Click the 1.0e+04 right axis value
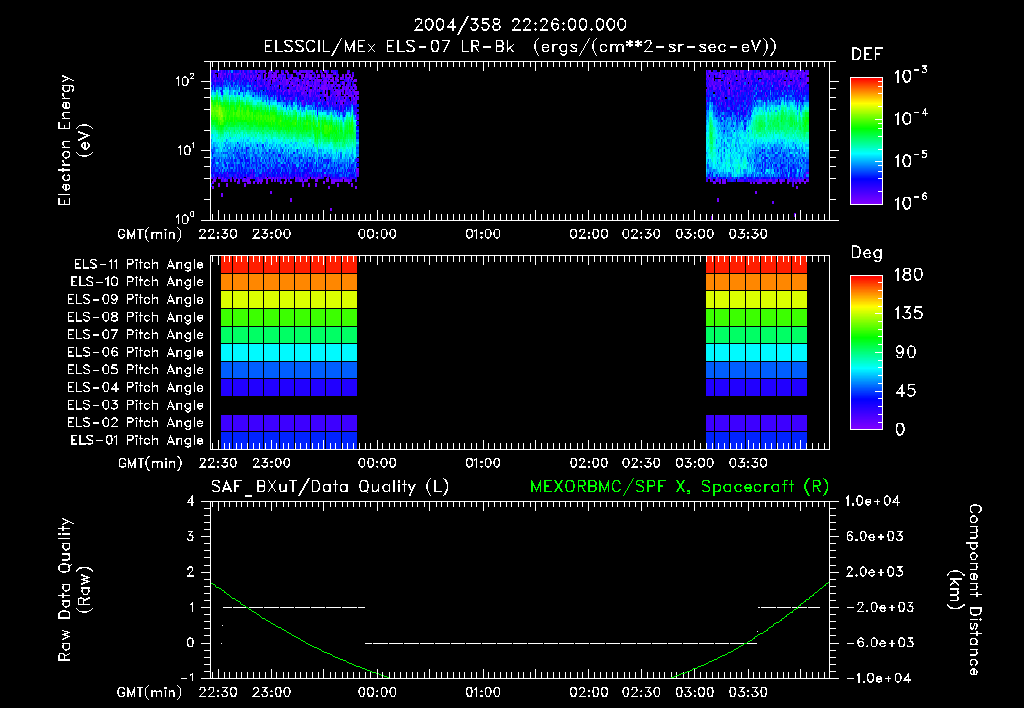Viewport: 1024px width, 708px height. 872,501
